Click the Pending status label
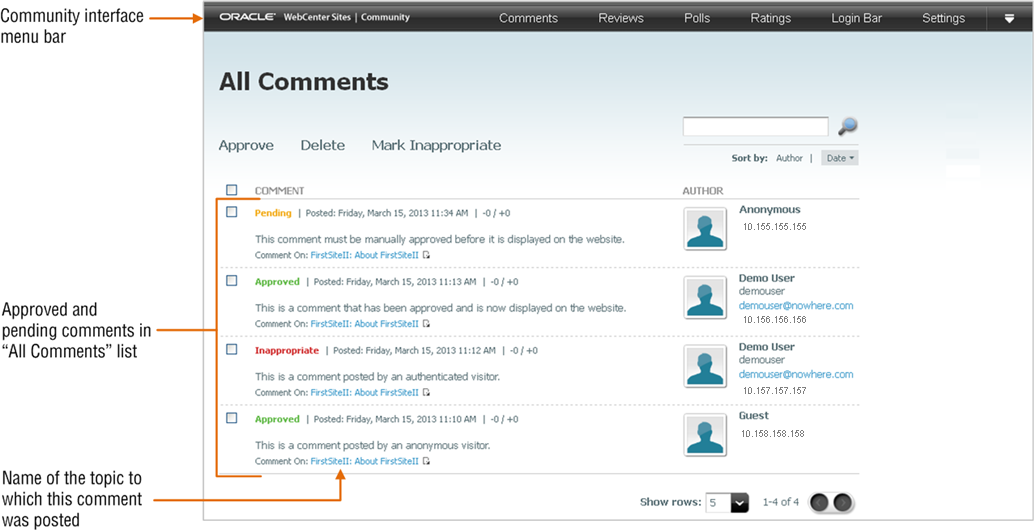 [x=273, y=213]
